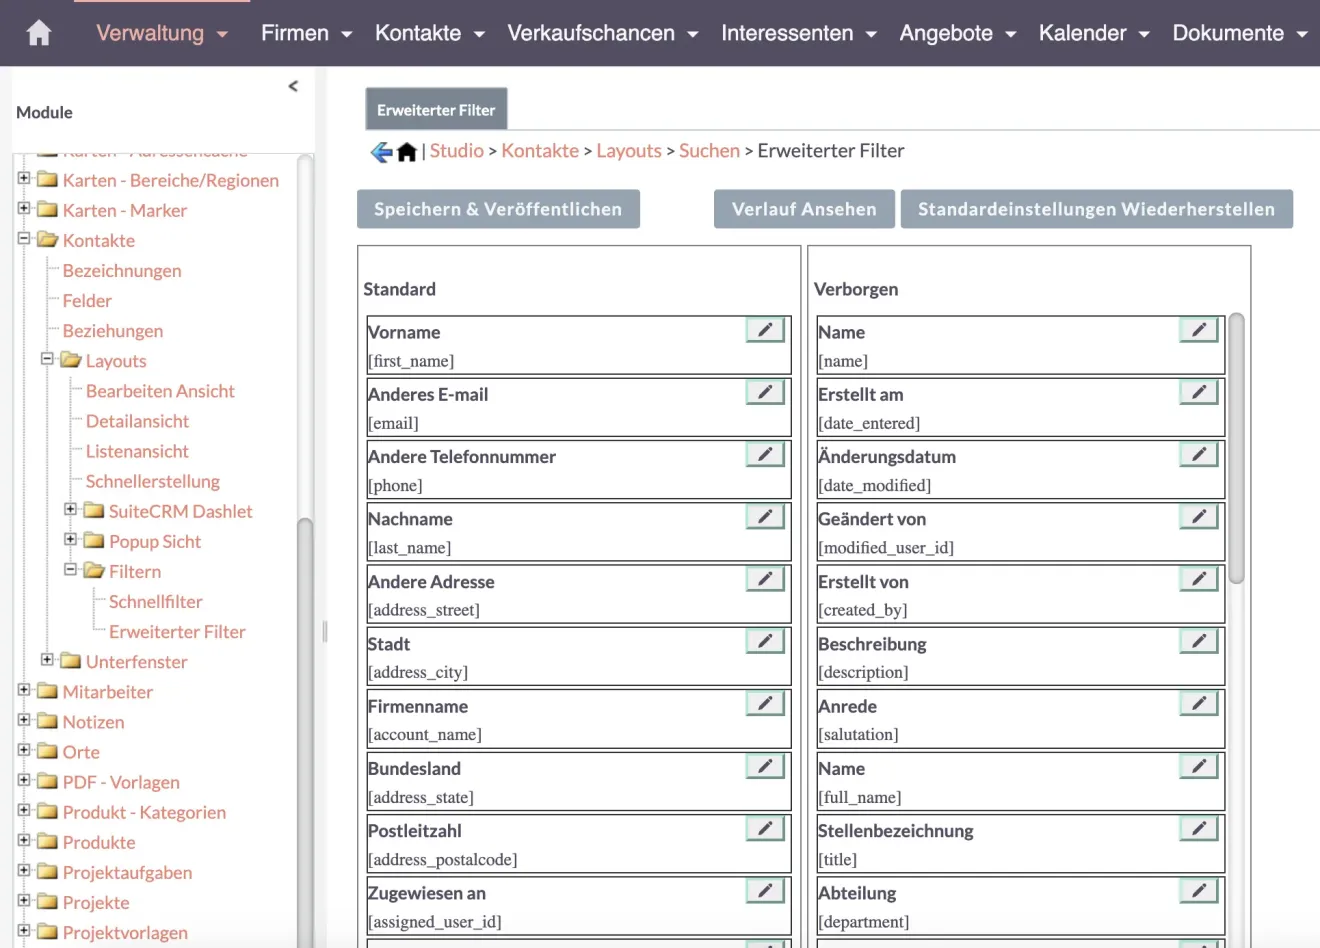1320x948 pixels.
Task: Collapse the Kontakte folder in the module tree
Action: pyautogui.click(x=23, y=240)
